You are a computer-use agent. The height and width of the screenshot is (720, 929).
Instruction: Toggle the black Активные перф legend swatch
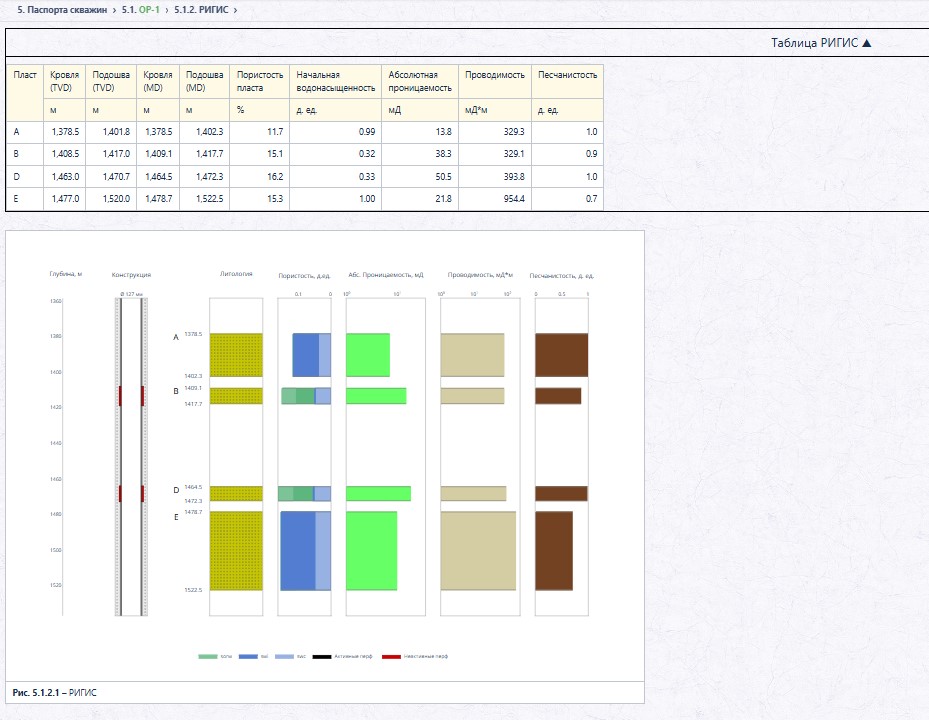coord(322,657)
